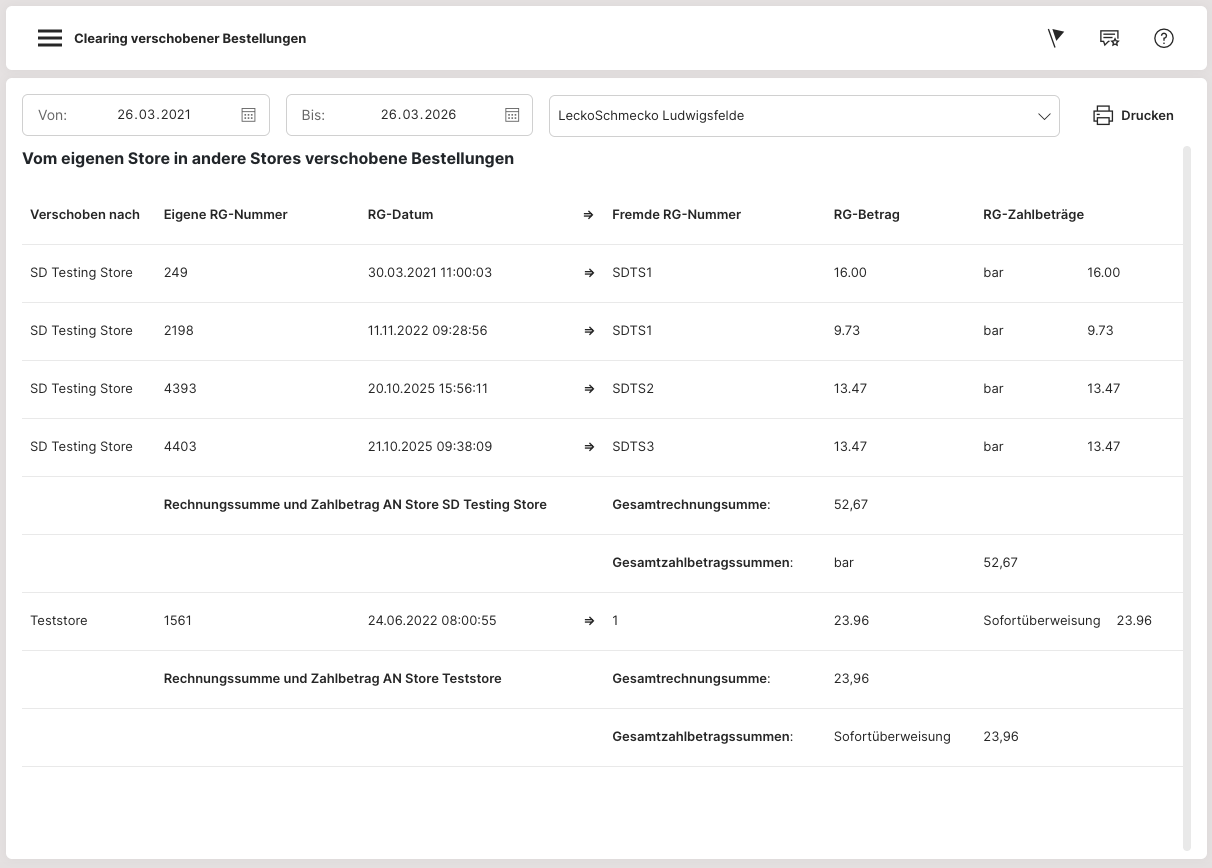Image resolution: width=1212 pixels, height=868 pixels.
Task: Click the arrow icon in Teststore row
Action: [x=589, y=621]
